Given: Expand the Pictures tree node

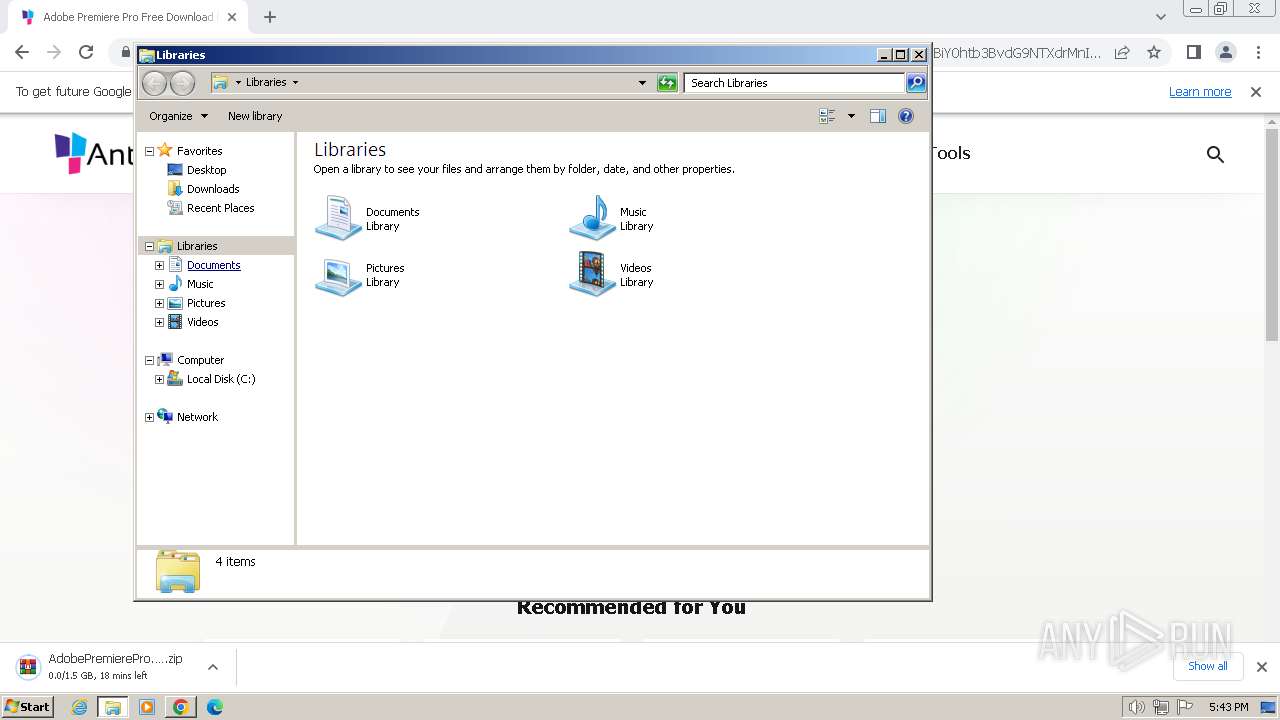Looking at the screenshot, I should click(x=159, y=303).
